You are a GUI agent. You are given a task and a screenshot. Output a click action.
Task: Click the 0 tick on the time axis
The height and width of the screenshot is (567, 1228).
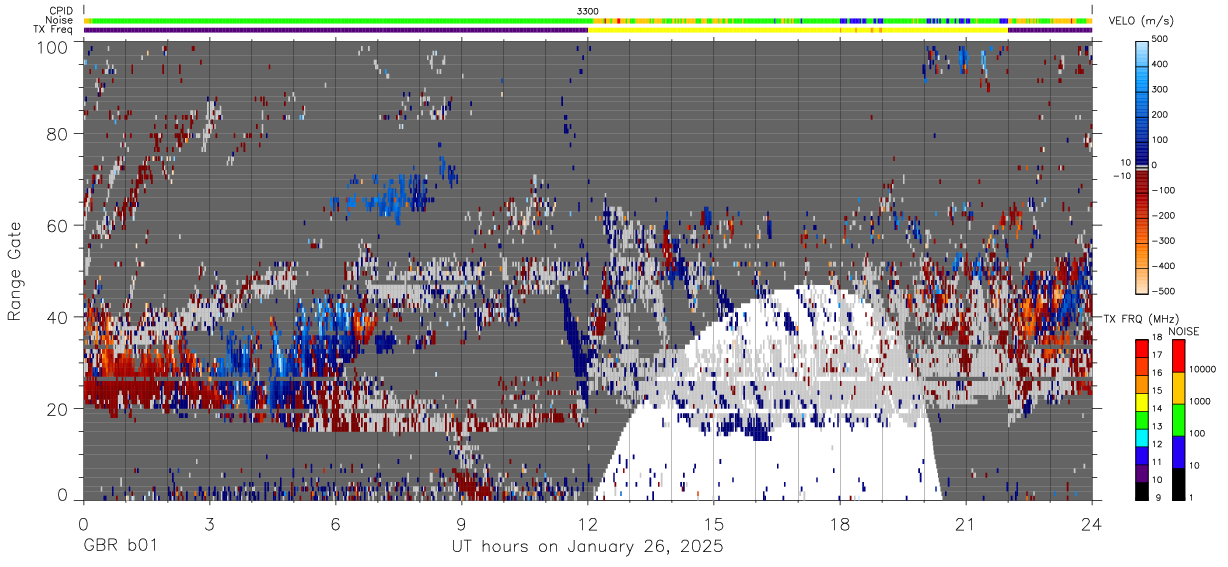tap(83, 523)
